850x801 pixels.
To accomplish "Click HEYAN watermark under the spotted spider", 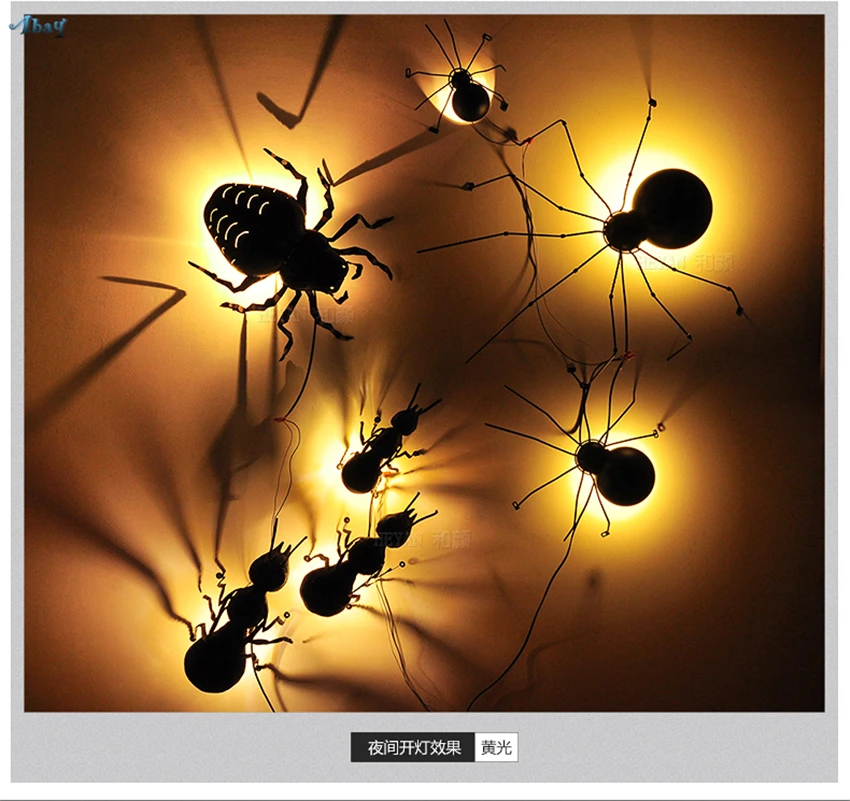I will [305, 314].
